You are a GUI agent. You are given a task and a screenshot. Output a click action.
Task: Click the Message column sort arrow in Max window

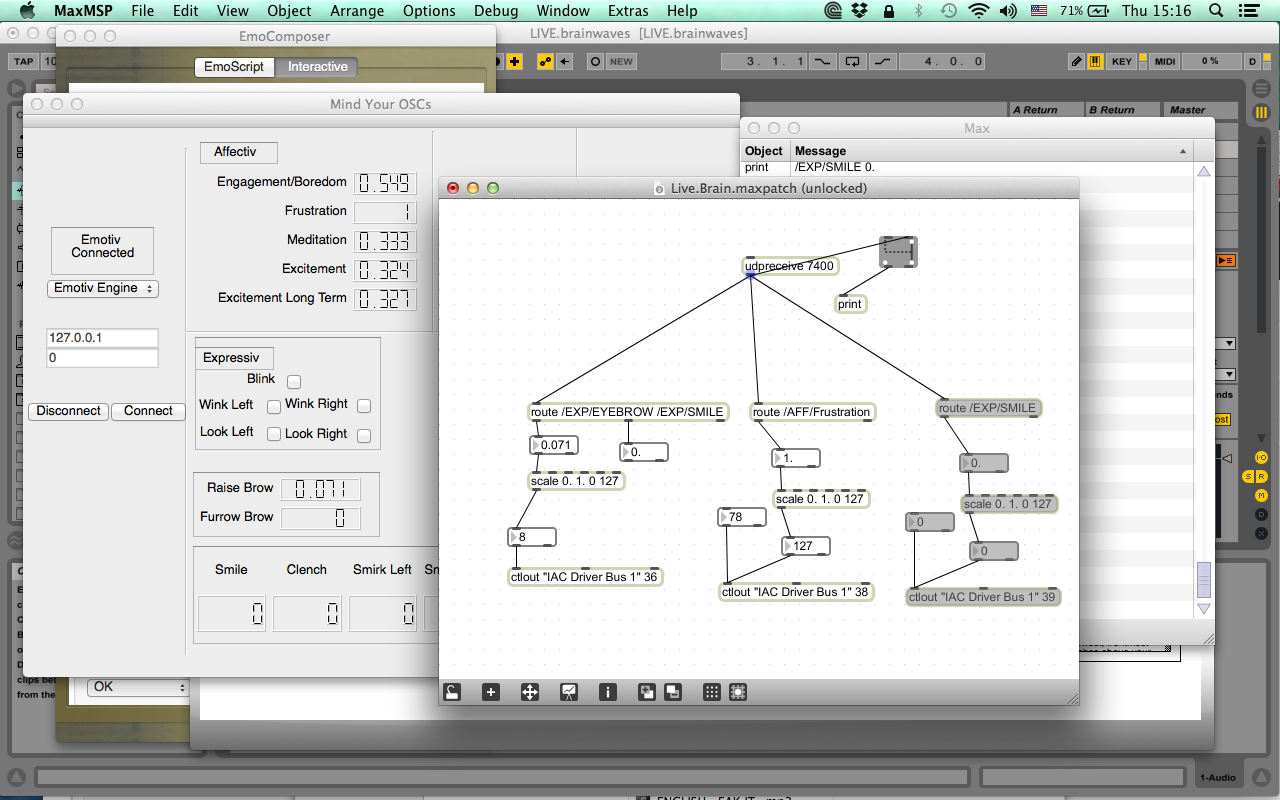1182,150
